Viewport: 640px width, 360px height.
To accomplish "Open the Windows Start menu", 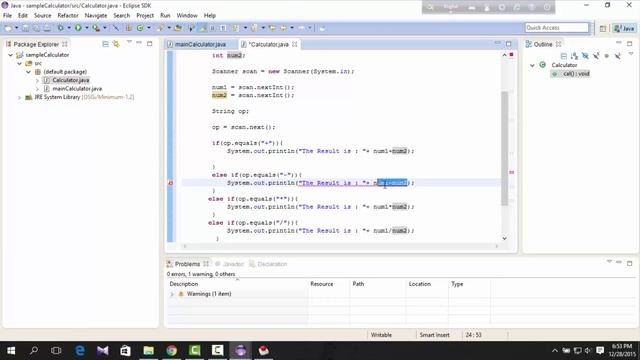I will point(11,350).
